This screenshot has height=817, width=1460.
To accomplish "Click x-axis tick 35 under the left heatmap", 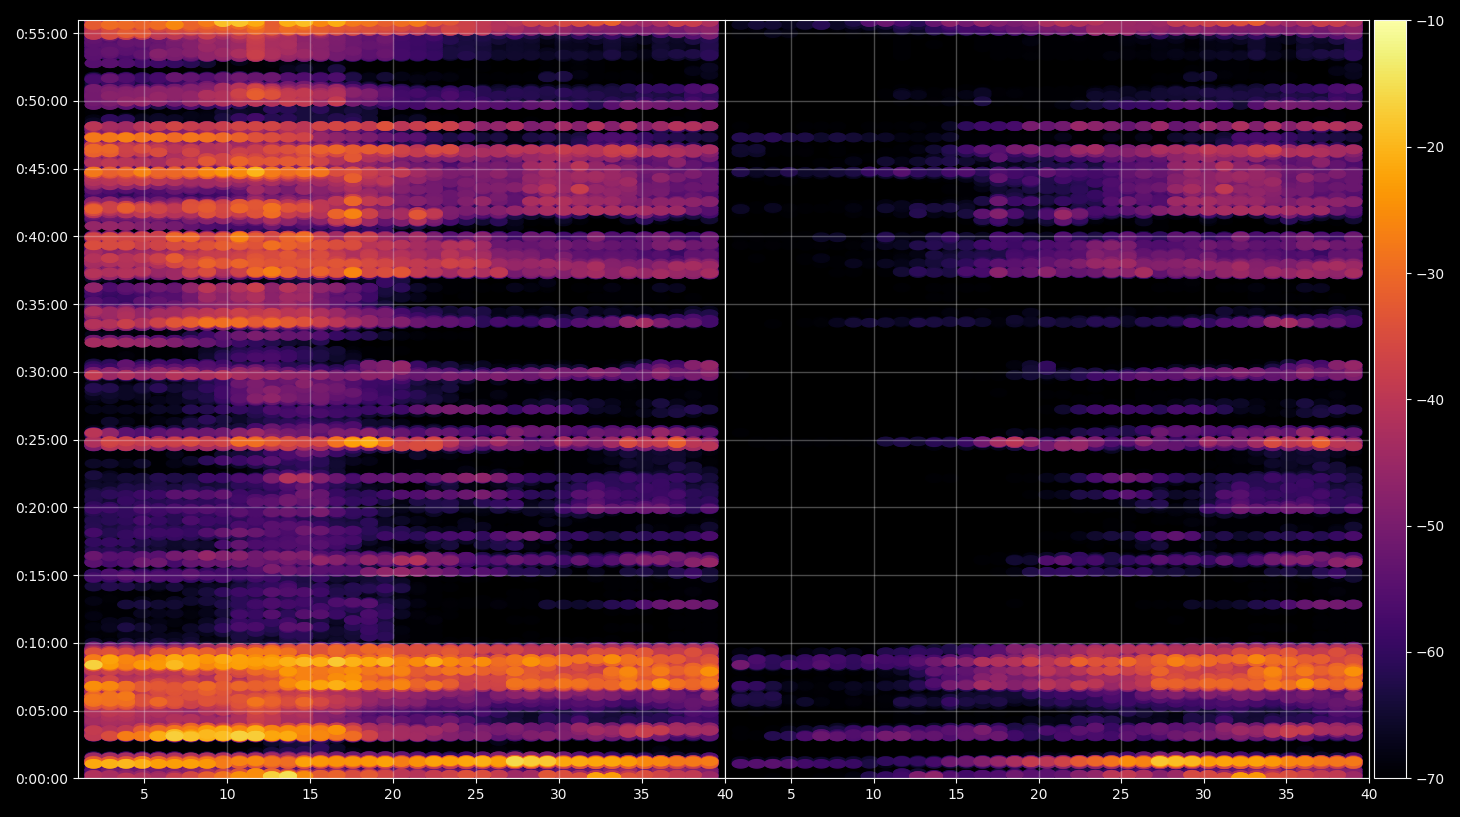I will [x=641, y=795].
